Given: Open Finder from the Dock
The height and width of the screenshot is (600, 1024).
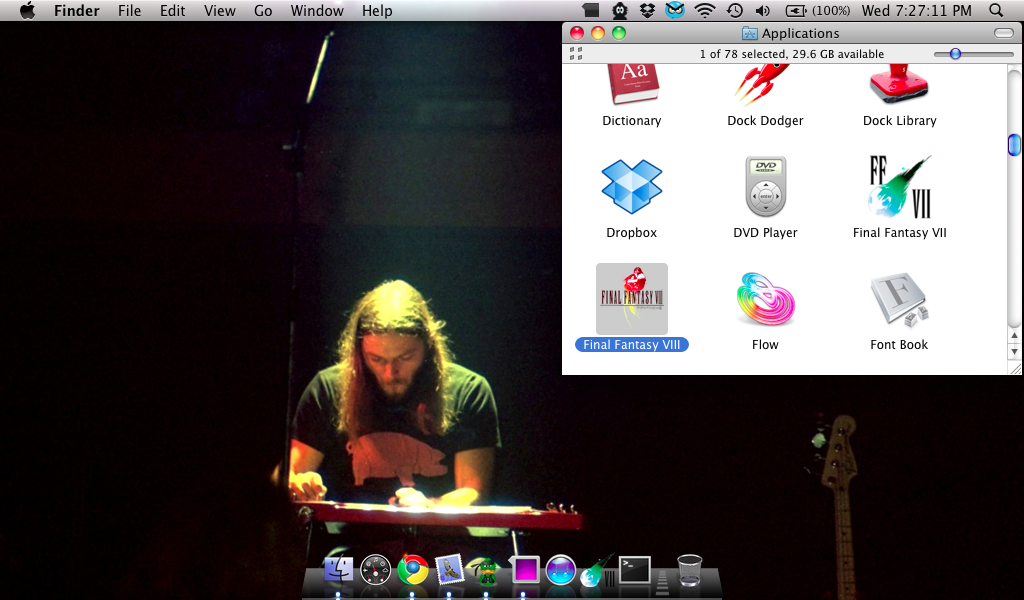Looking at the screenshot, I should [338, 570].
